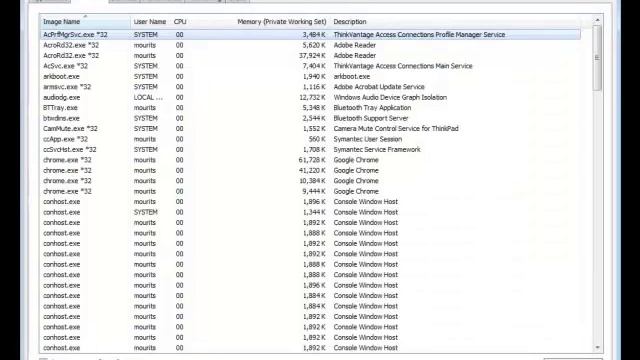Click ThinkVantage Access Connections Profile Manager Service
This screenshot has width=640, height=360.
[419, 35]
